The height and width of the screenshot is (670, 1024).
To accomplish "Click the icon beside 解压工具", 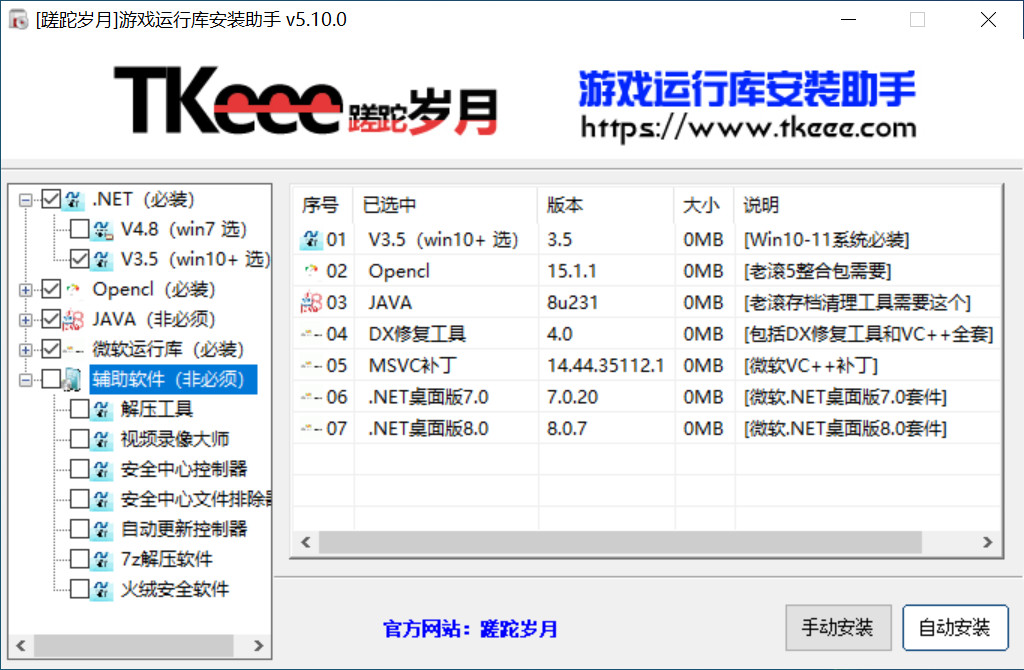I will pyautogui.click(x=102, y=409).
